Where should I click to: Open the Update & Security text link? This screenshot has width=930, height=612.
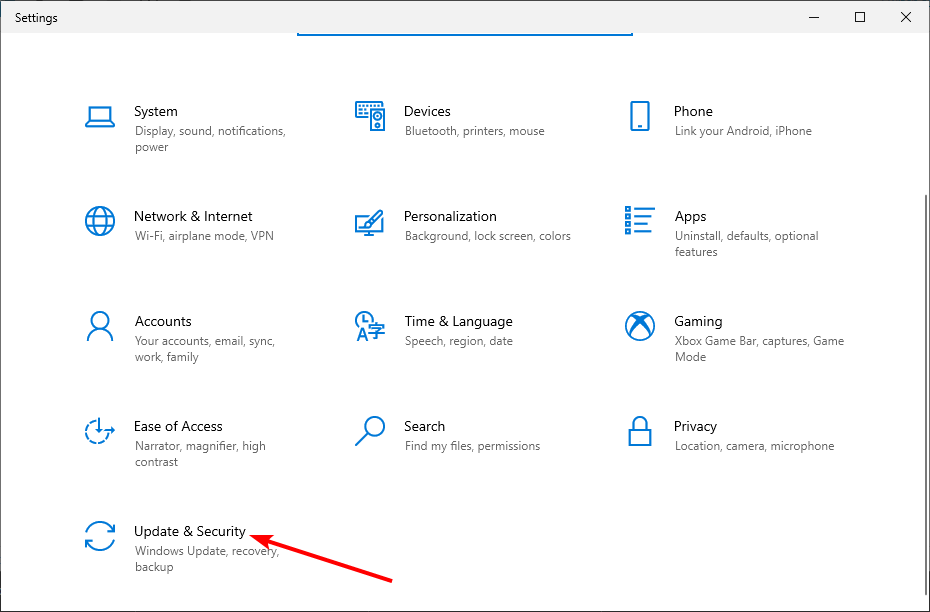190,531
